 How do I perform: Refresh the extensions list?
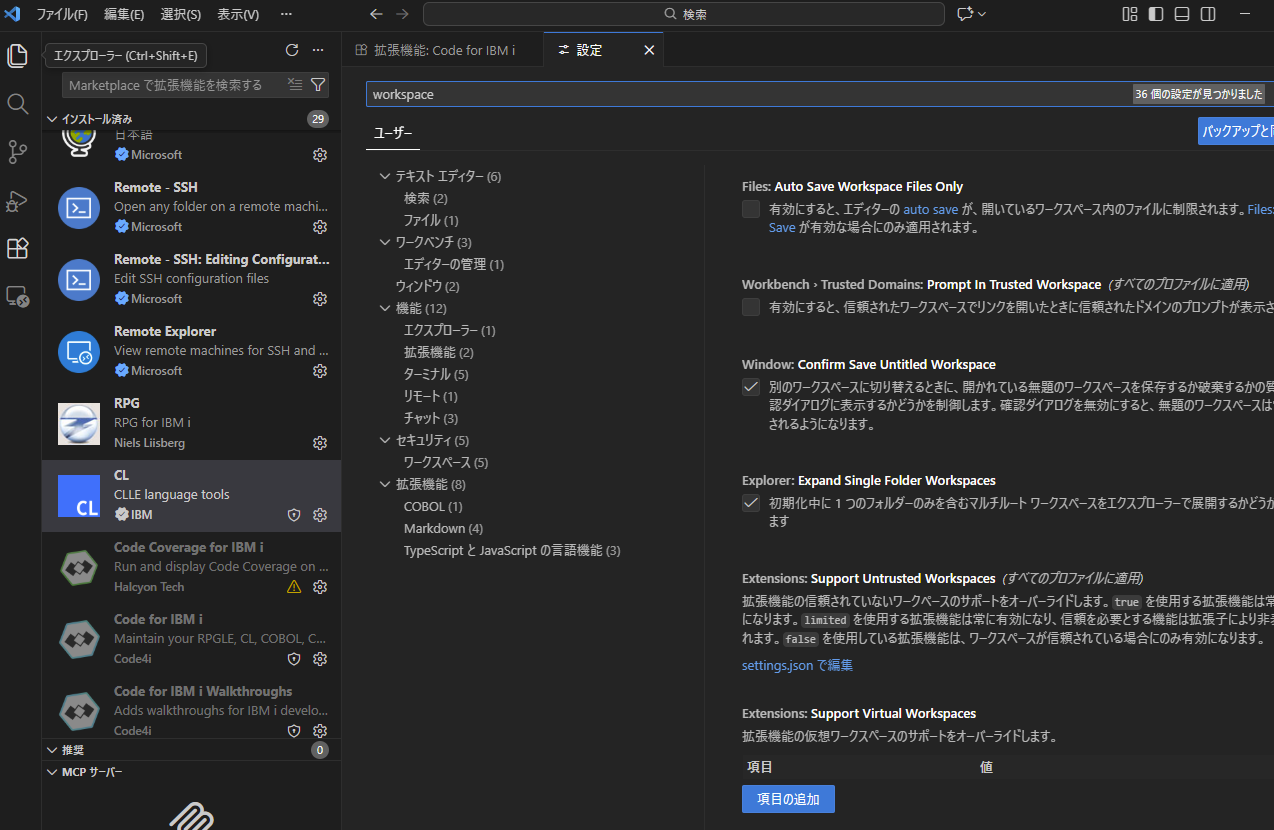292,50
